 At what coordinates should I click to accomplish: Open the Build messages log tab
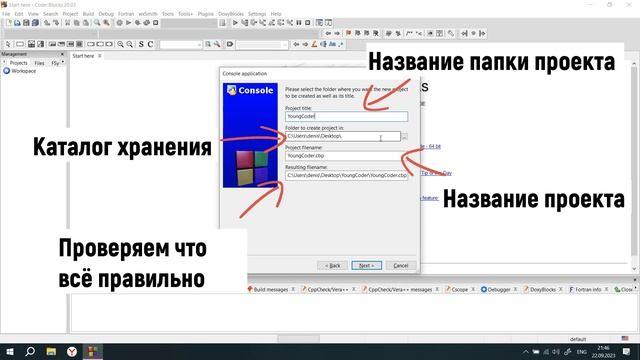[x=271, y=289]
